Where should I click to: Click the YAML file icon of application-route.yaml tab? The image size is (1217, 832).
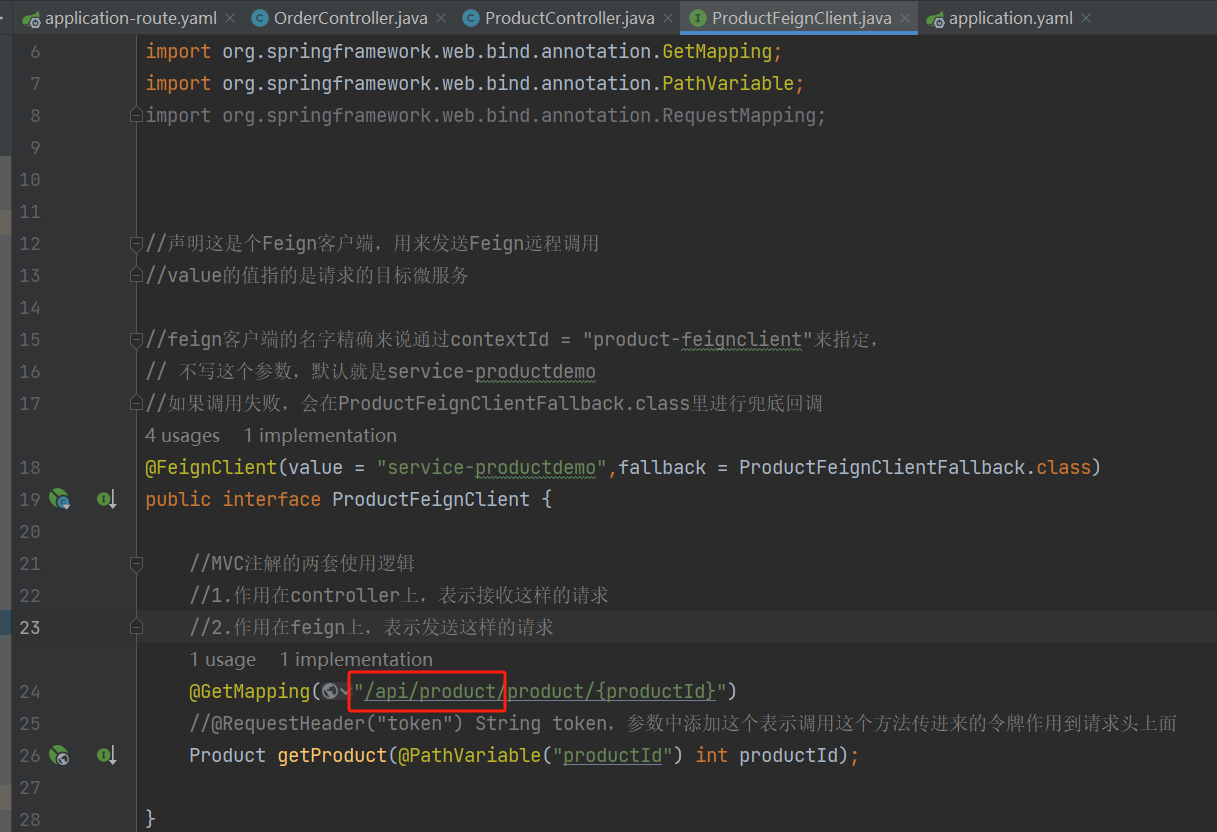32,18
